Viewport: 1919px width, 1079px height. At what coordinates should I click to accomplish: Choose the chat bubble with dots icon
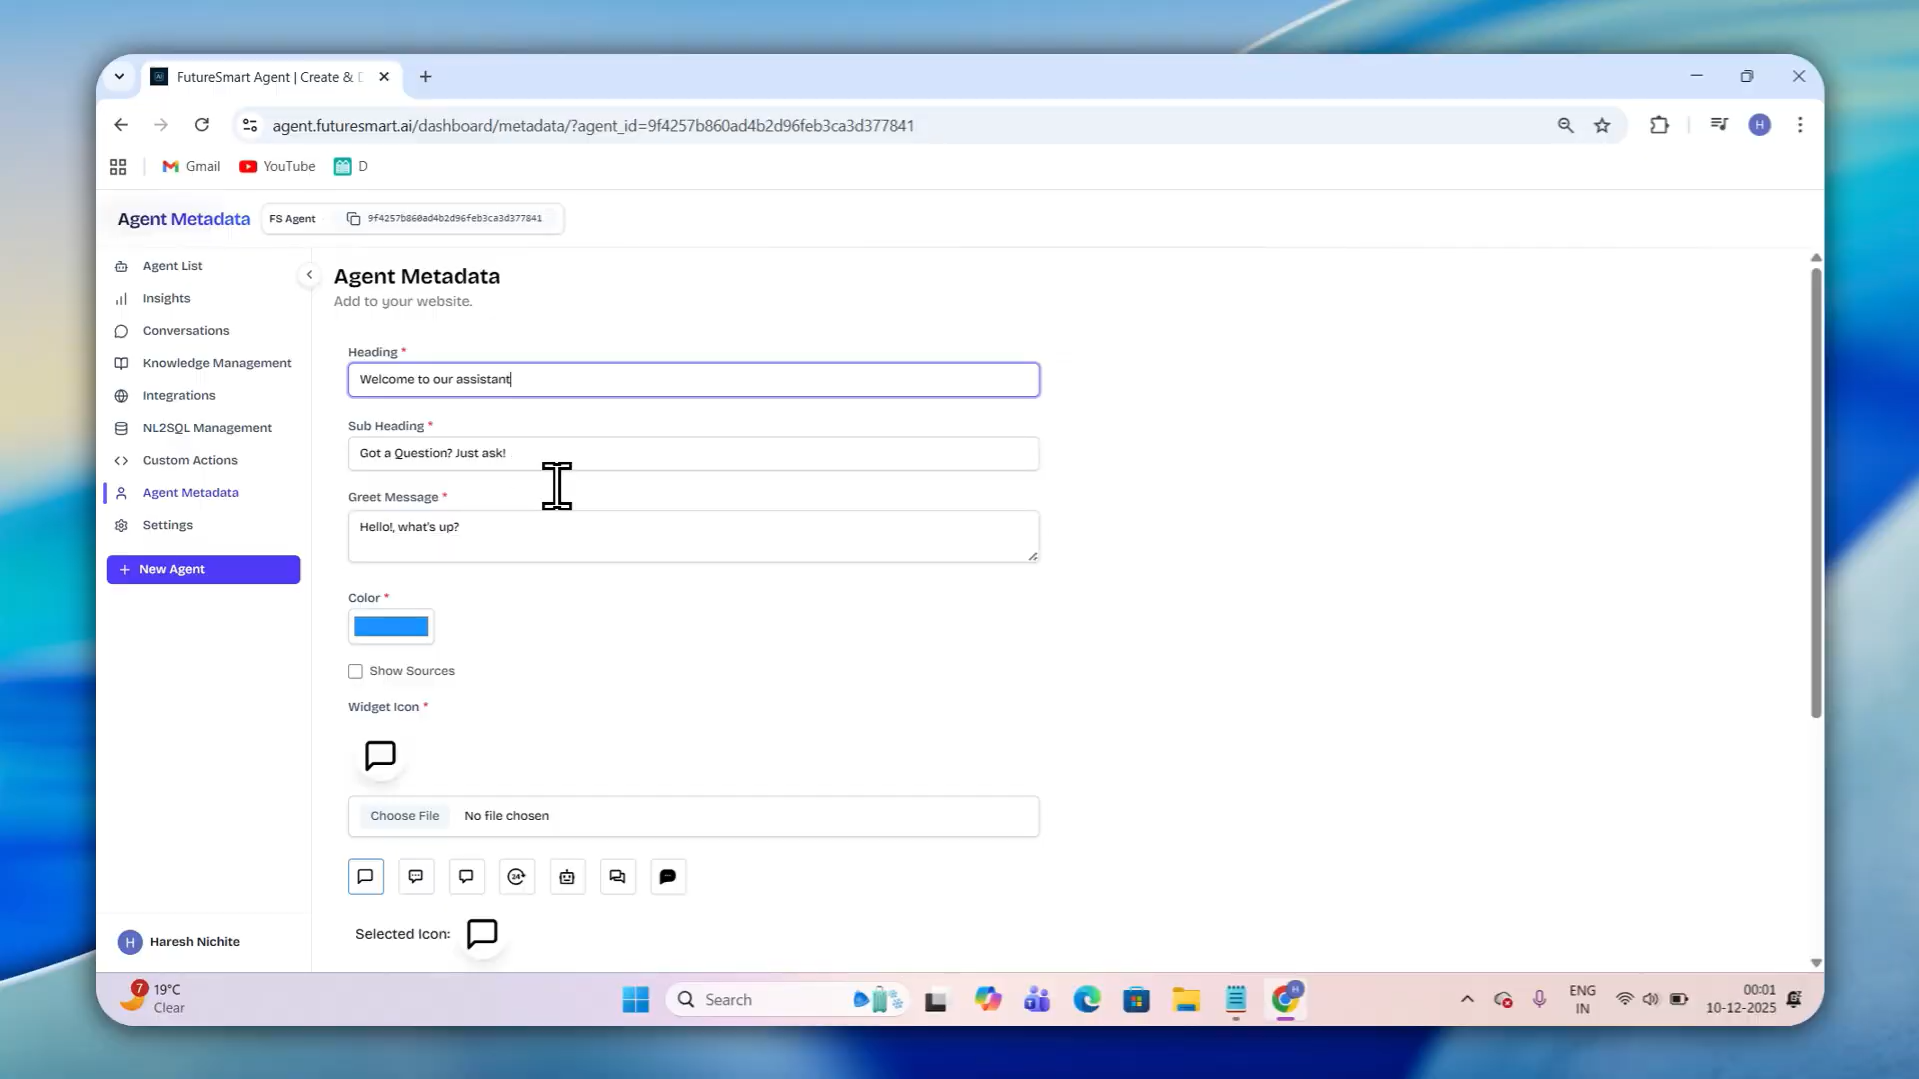point(416,877)
